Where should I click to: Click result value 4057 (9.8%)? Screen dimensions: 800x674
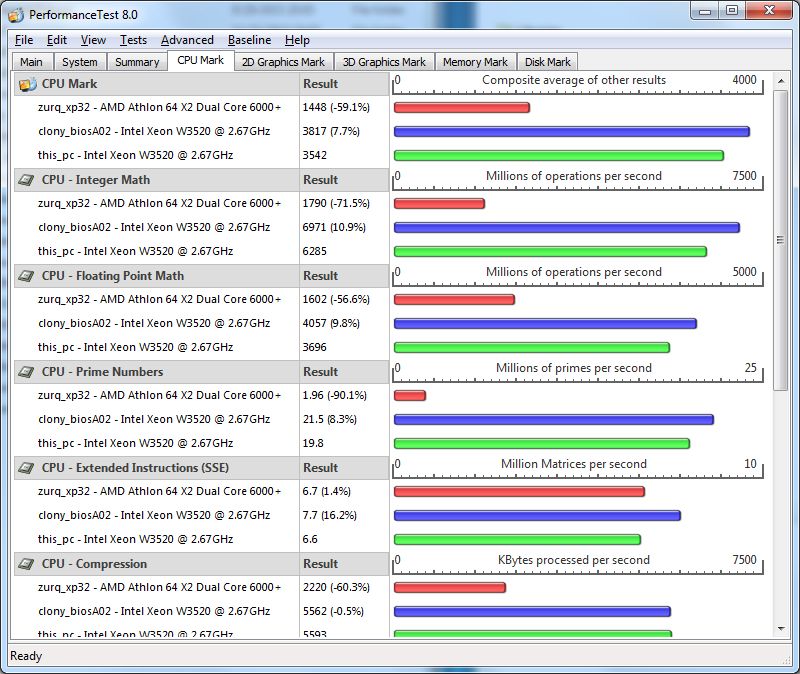pyautogui.click(x=331, y=323)
